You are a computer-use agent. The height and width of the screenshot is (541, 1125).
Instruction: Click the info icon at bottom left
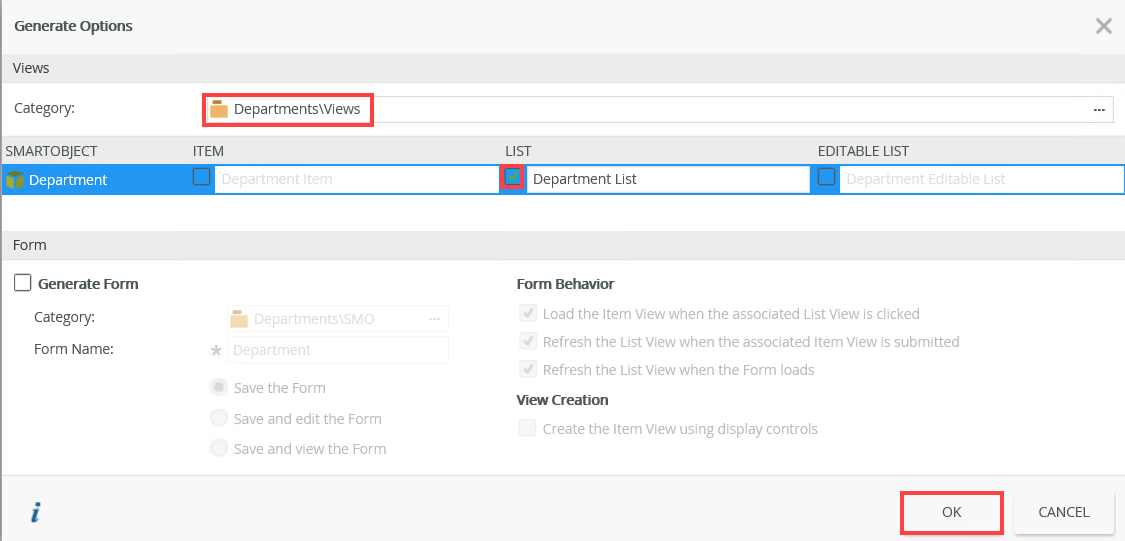[35, 513]
